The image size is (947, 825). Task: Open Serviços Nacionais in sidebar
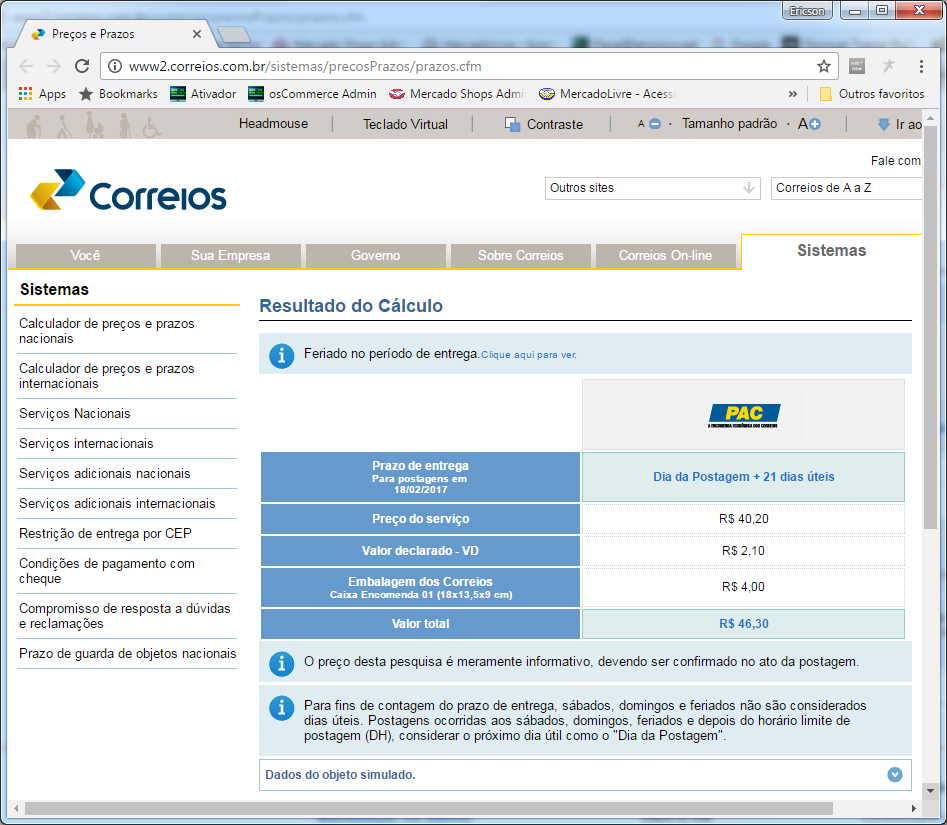[x=74, y=414]
